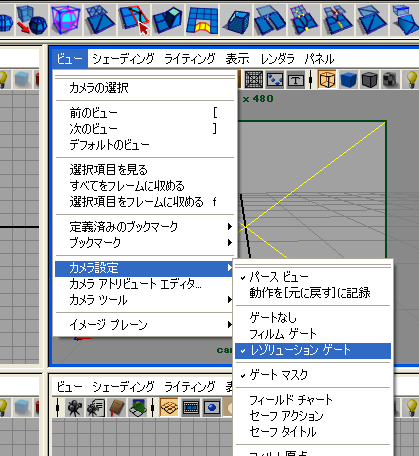The width and height of the screenshot is (419, 456).
Task: Expand the 定義済みのブックマーク submenu
Action: coord(144,227)
